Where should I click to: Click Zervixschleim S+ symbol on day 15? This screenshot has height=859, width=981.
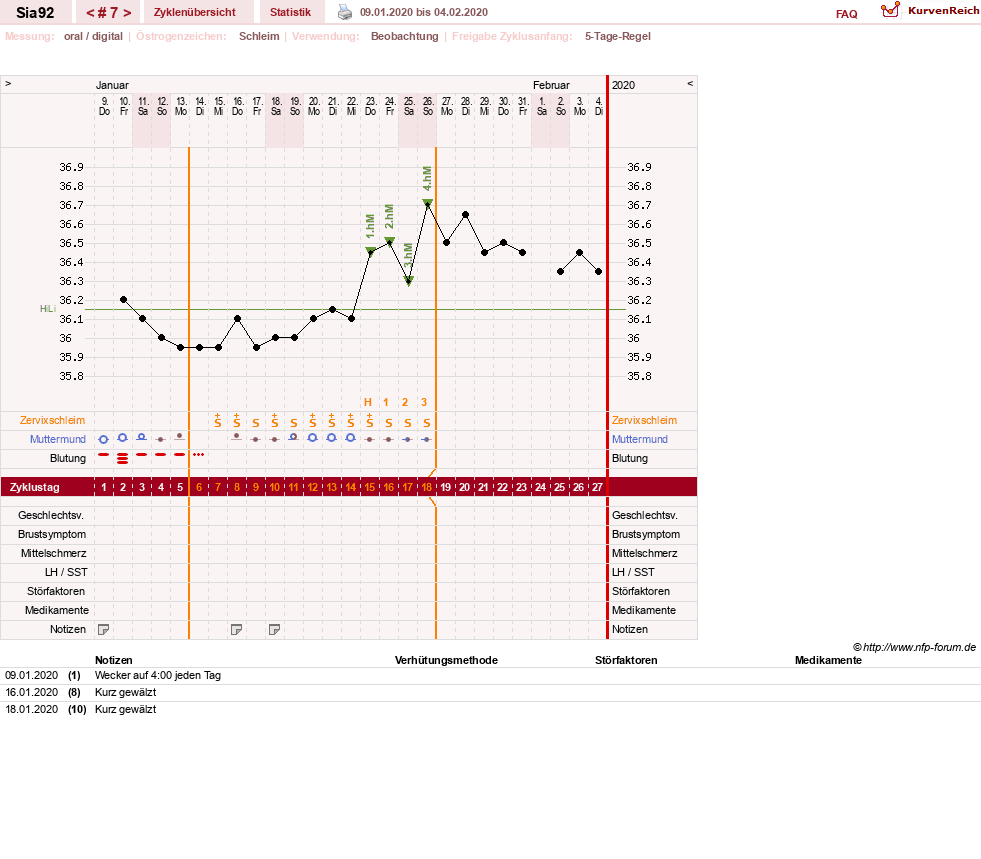click(x=370, y=420)
